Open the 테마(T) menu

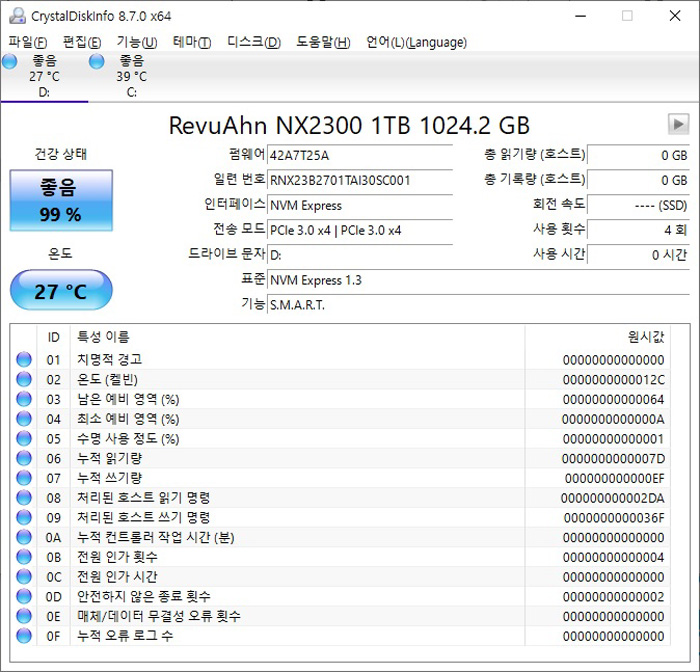point(192,42)
